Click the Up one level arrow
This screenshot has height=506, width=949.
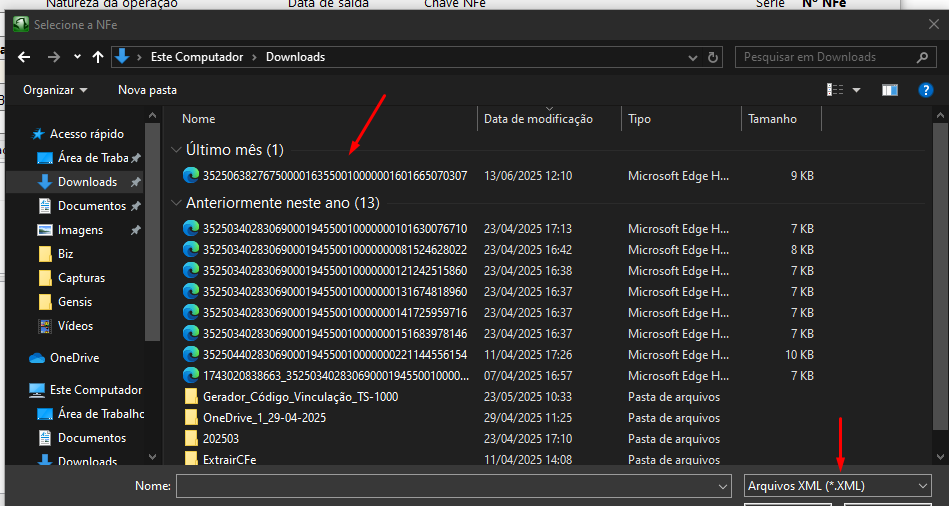tap(98, 57)
